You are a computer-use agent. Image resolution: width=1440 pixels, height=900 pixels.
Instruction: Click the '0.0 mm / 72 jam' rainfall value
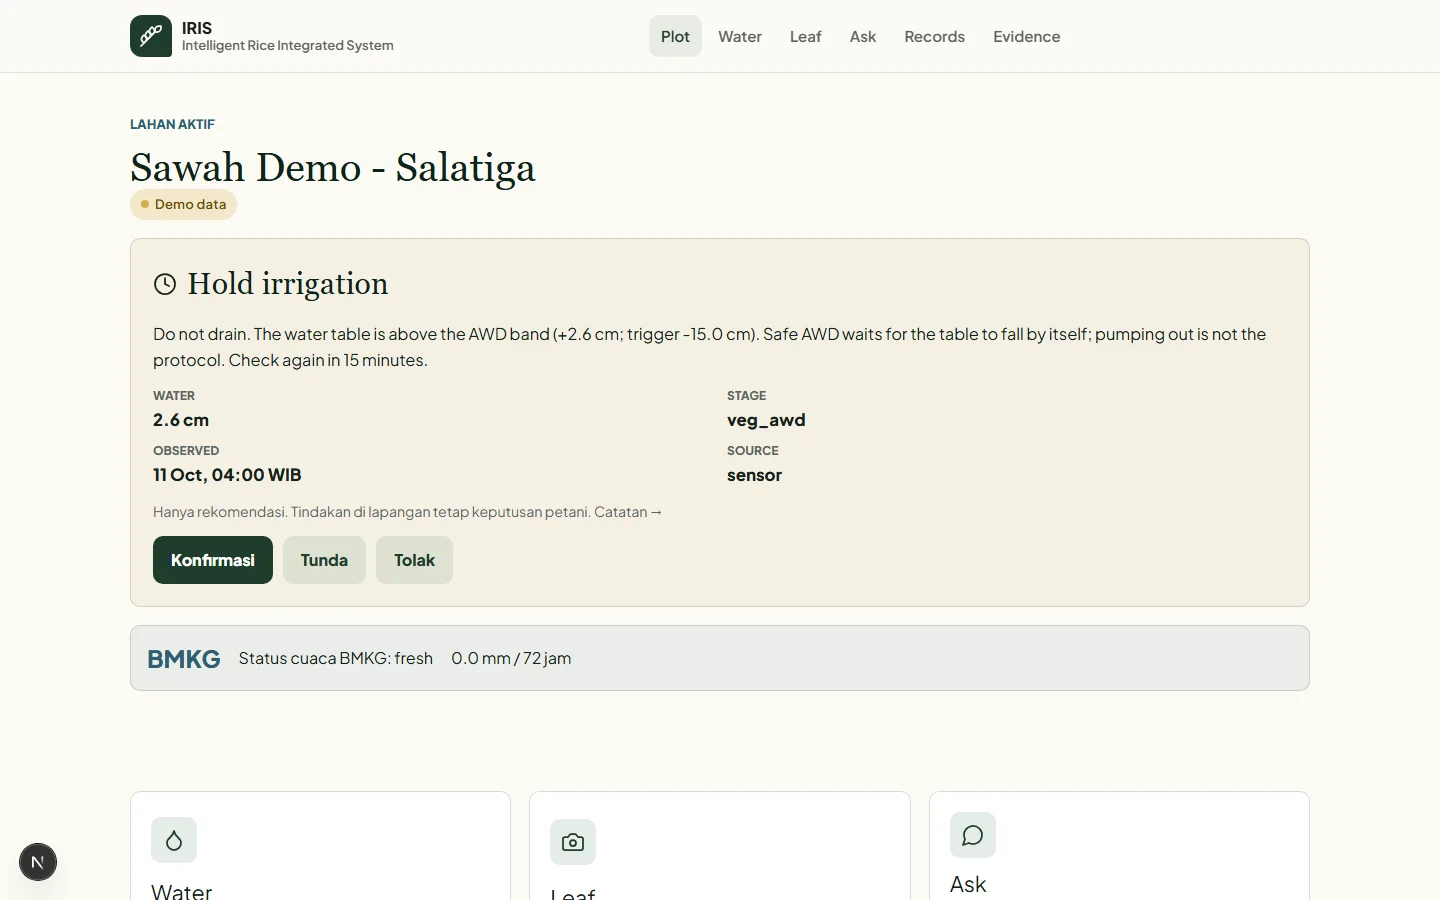pyautogui.click(x=511, y=658)
